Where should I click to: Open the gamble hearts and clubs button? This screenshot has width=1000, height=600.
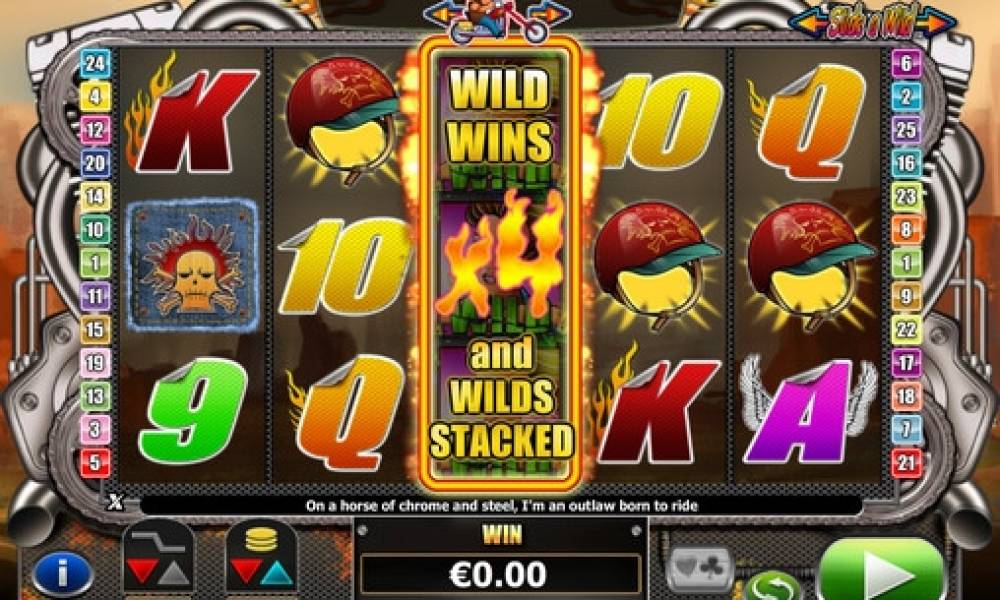700,567
